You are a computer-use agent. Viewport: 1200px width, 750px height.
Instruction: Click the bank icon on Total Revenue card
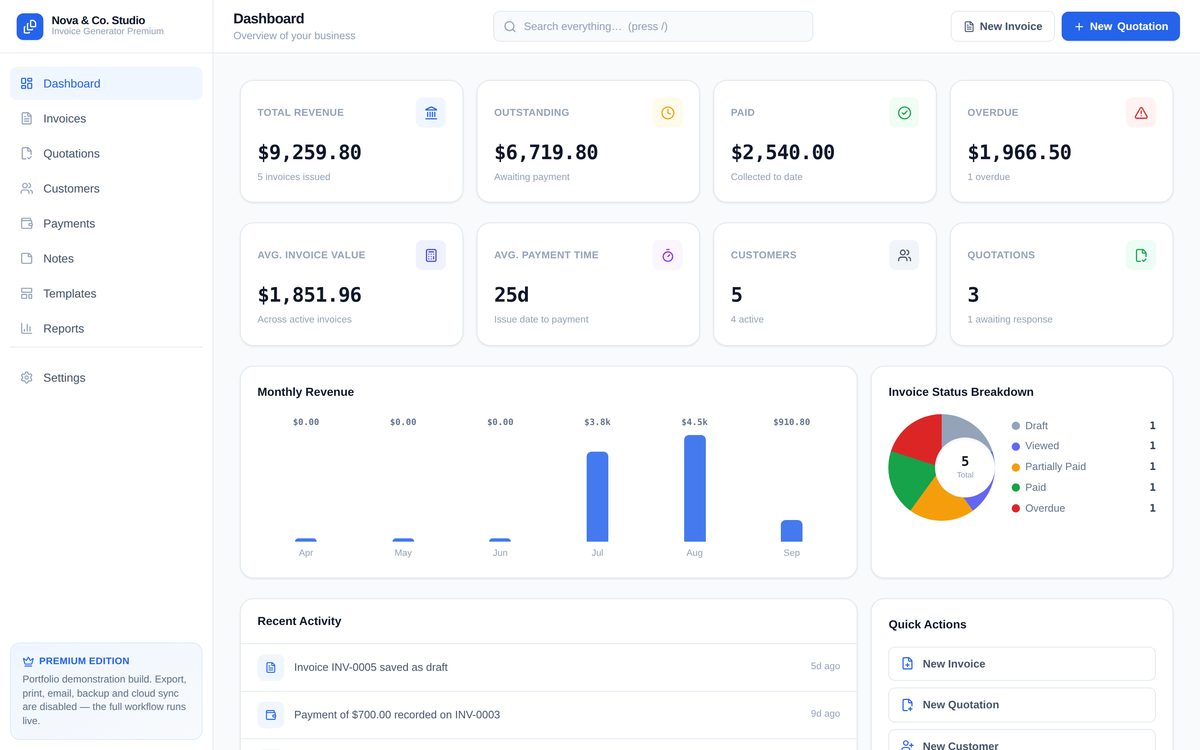[x=431, y=113]
